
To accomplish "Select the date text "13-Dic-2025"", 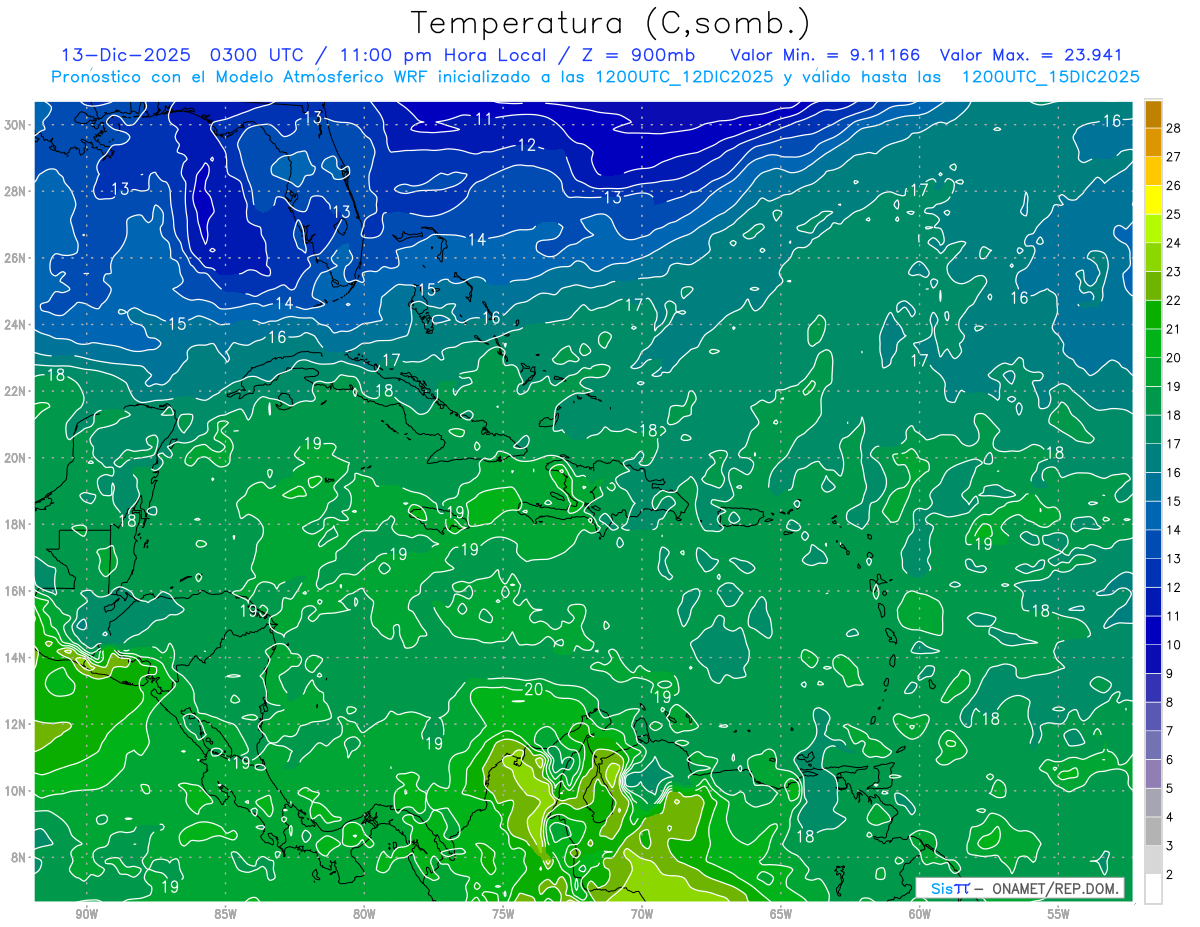I will pos(127,55).
